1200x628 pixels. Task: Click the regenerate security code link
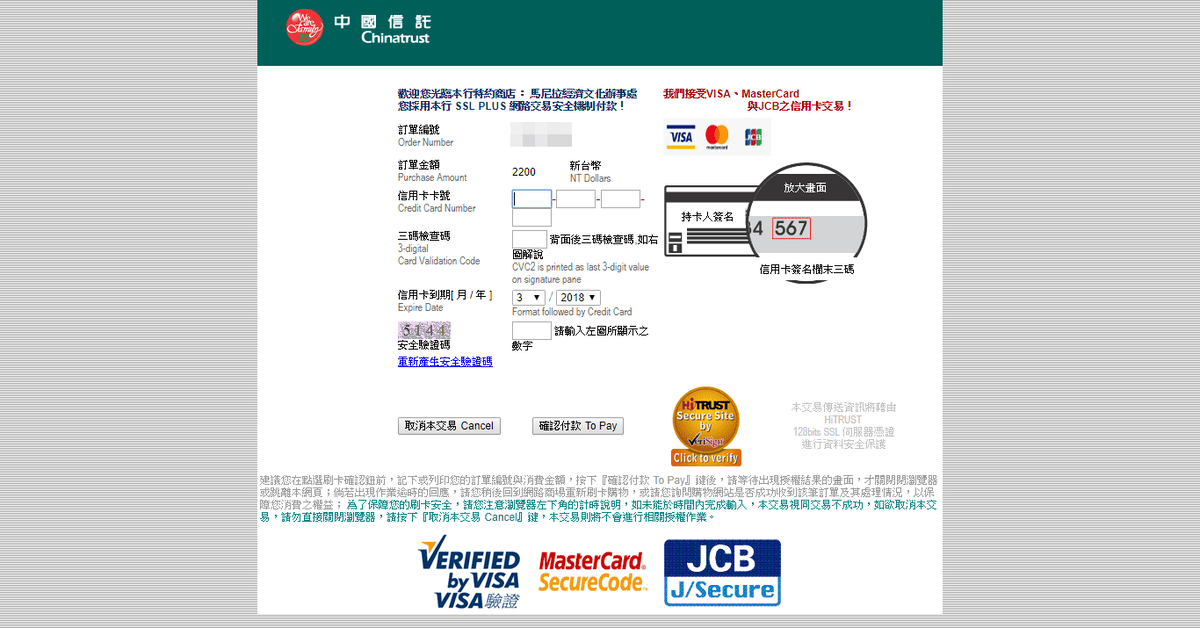pyautogui.click(x=445, y=362)
